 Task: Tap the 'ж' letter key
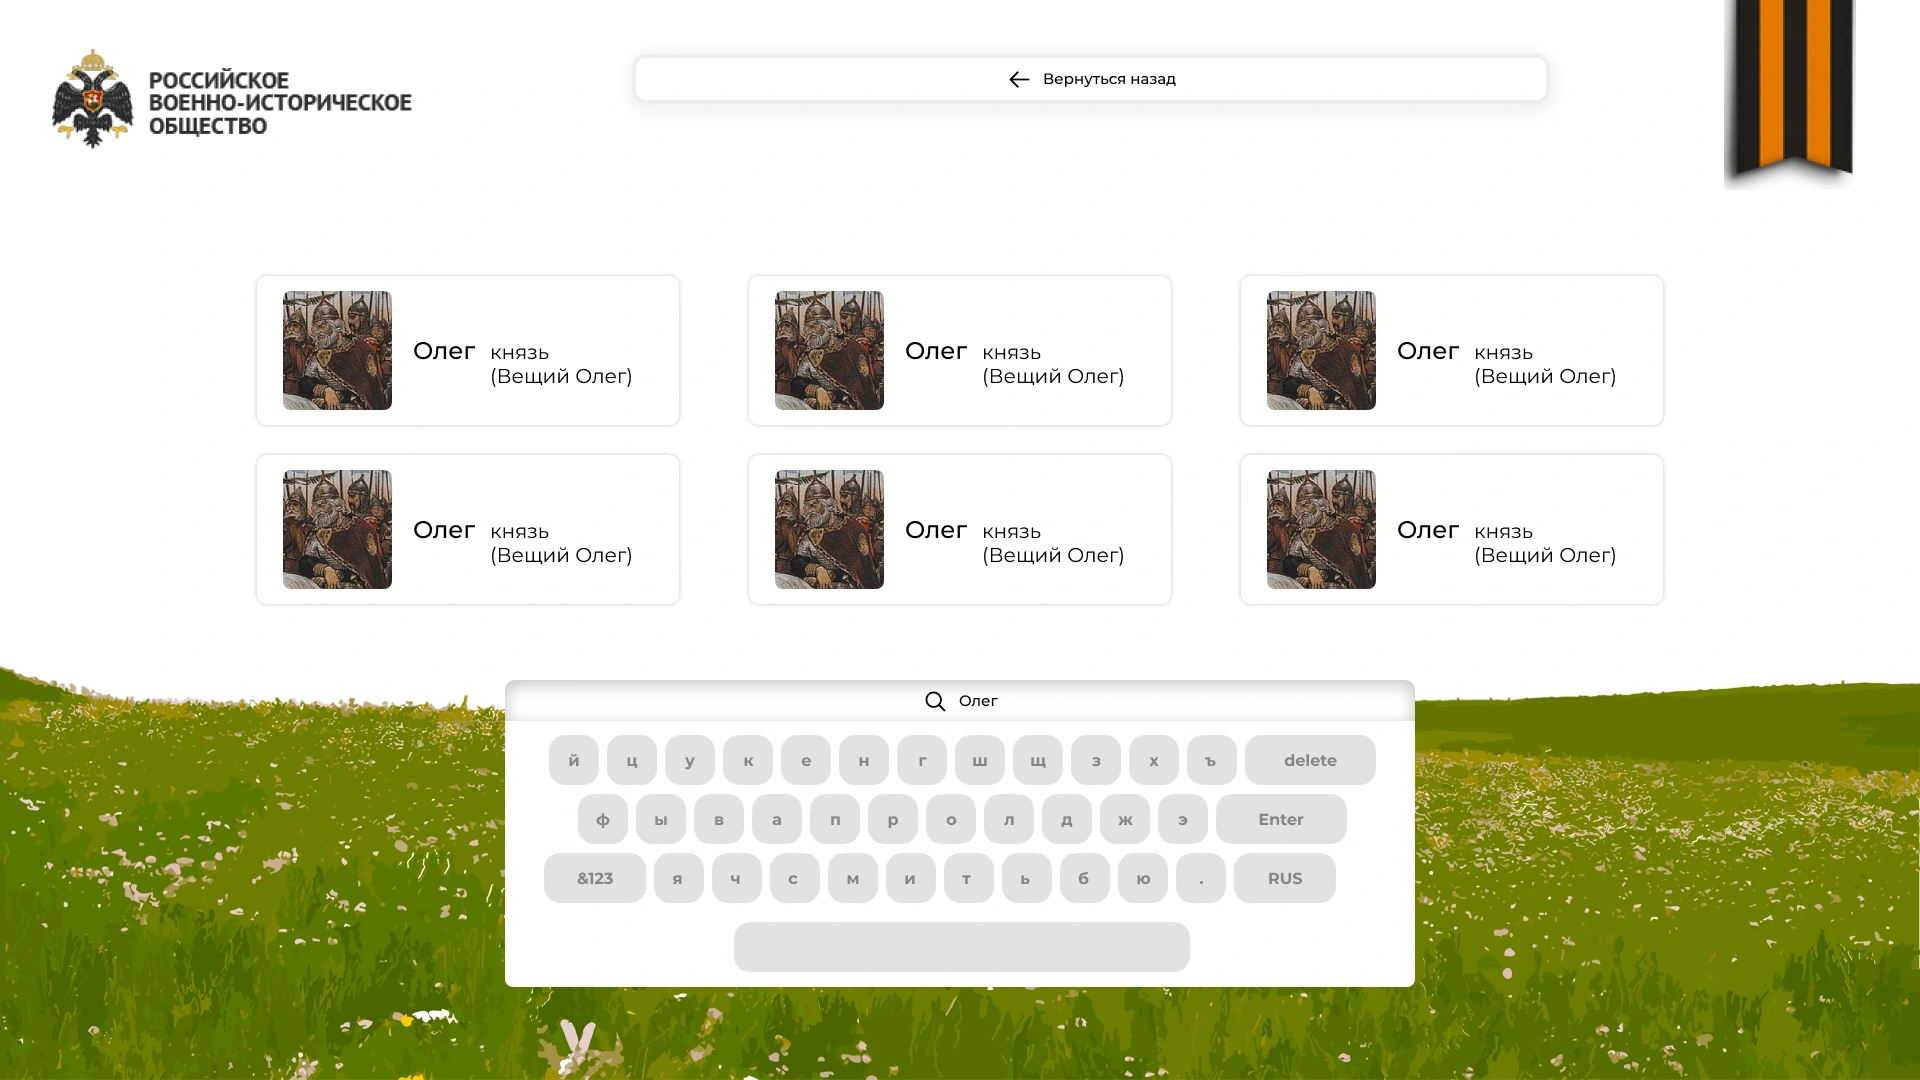pos(1125,819)
